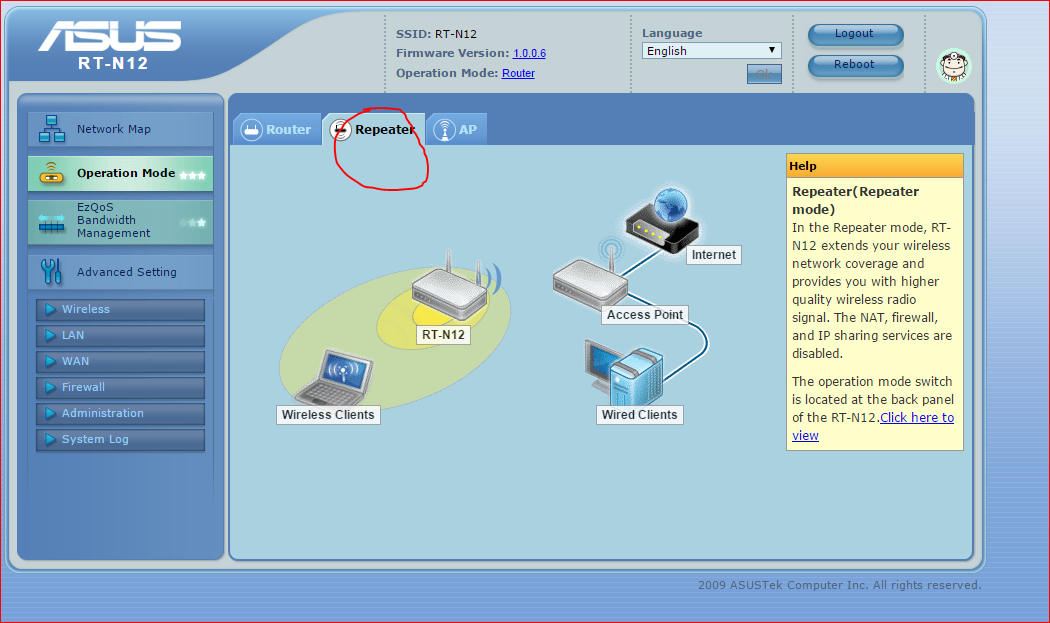This screenshot has width=1050, height=623.
Task: Click the Internet label
Action: point(714,255)
